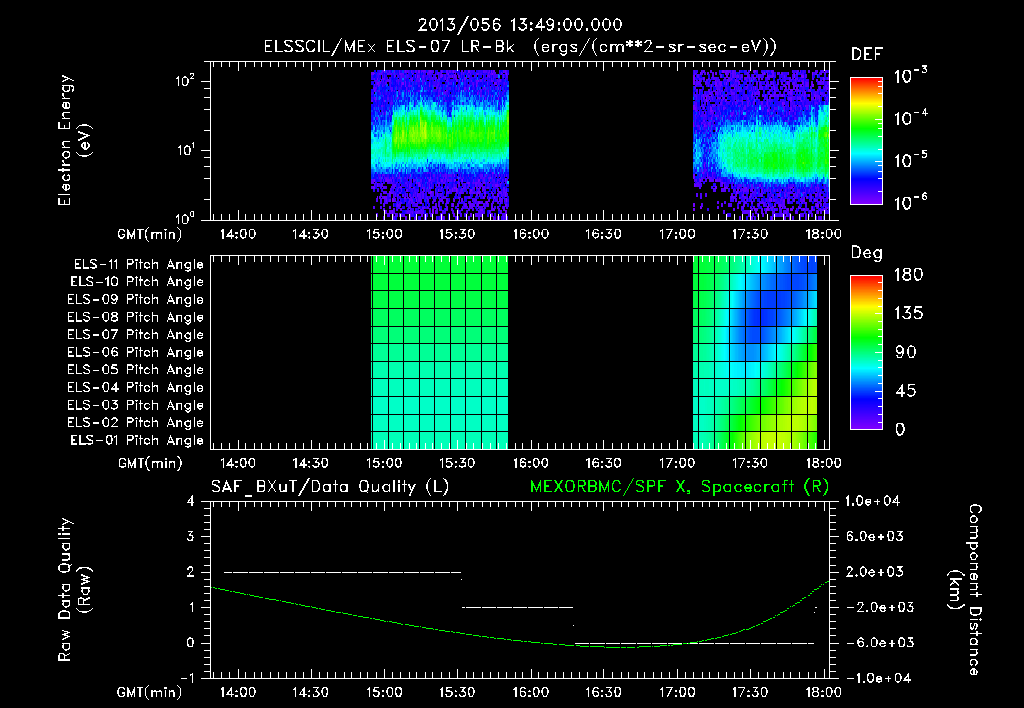Click the 6.0e+03 right axis value
This screenshot has height=708, width=1024.
(x=875, y=536)
